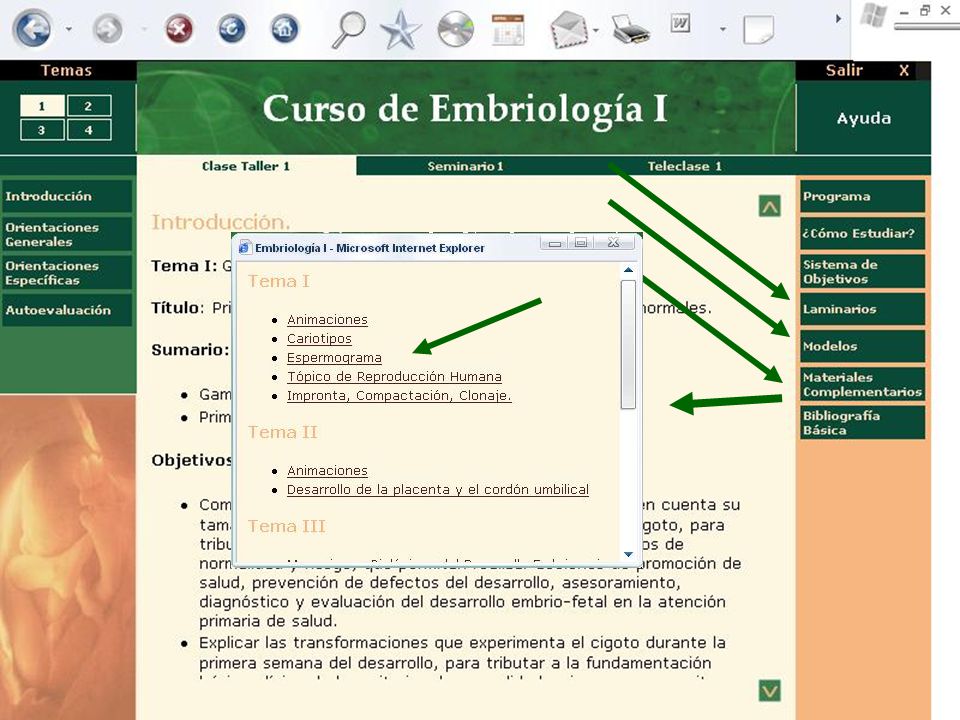The image size is (960, 720).
Task: Click the Temas label above the number grid
Action: [66, 70]
